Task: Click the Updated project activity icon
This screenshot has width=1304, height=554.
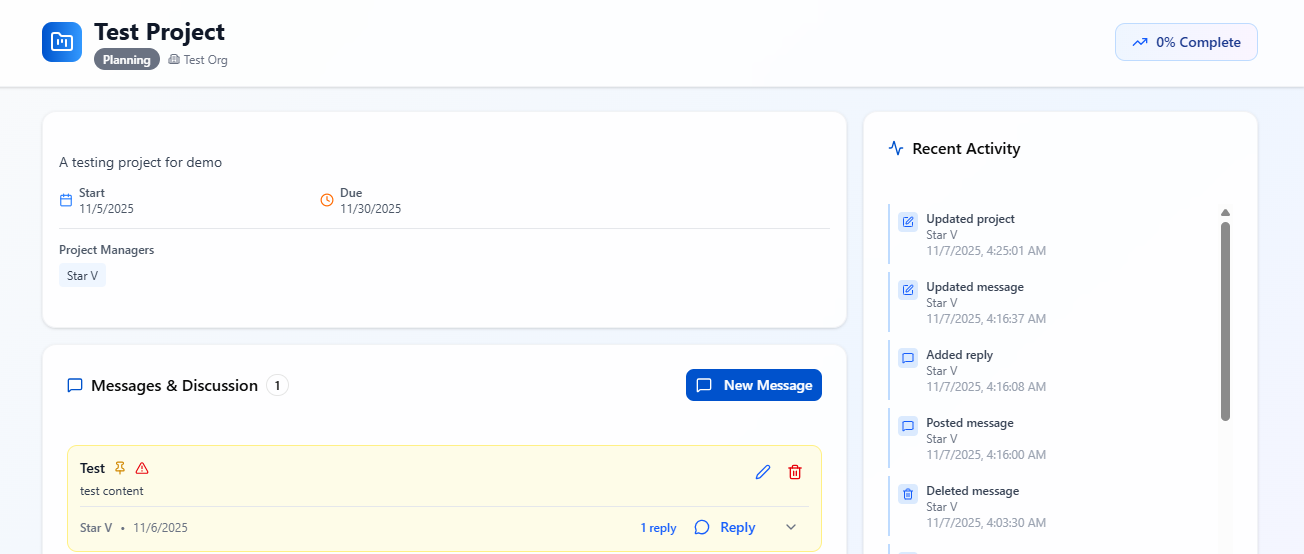Action: [x=908, y=222]
